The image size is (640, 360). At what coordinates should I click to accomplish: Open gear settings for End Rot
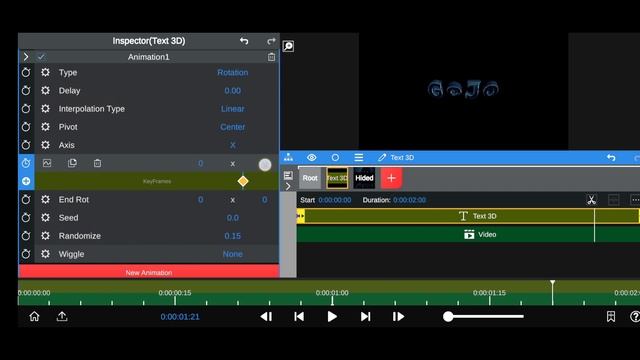coord(45,200)
